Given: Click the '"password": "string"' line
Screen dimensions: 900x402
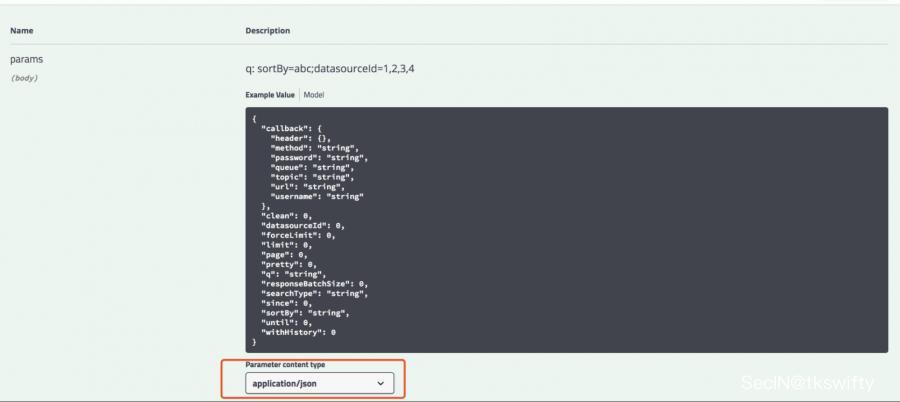Looking at the screenshot, I should (319, 157).
